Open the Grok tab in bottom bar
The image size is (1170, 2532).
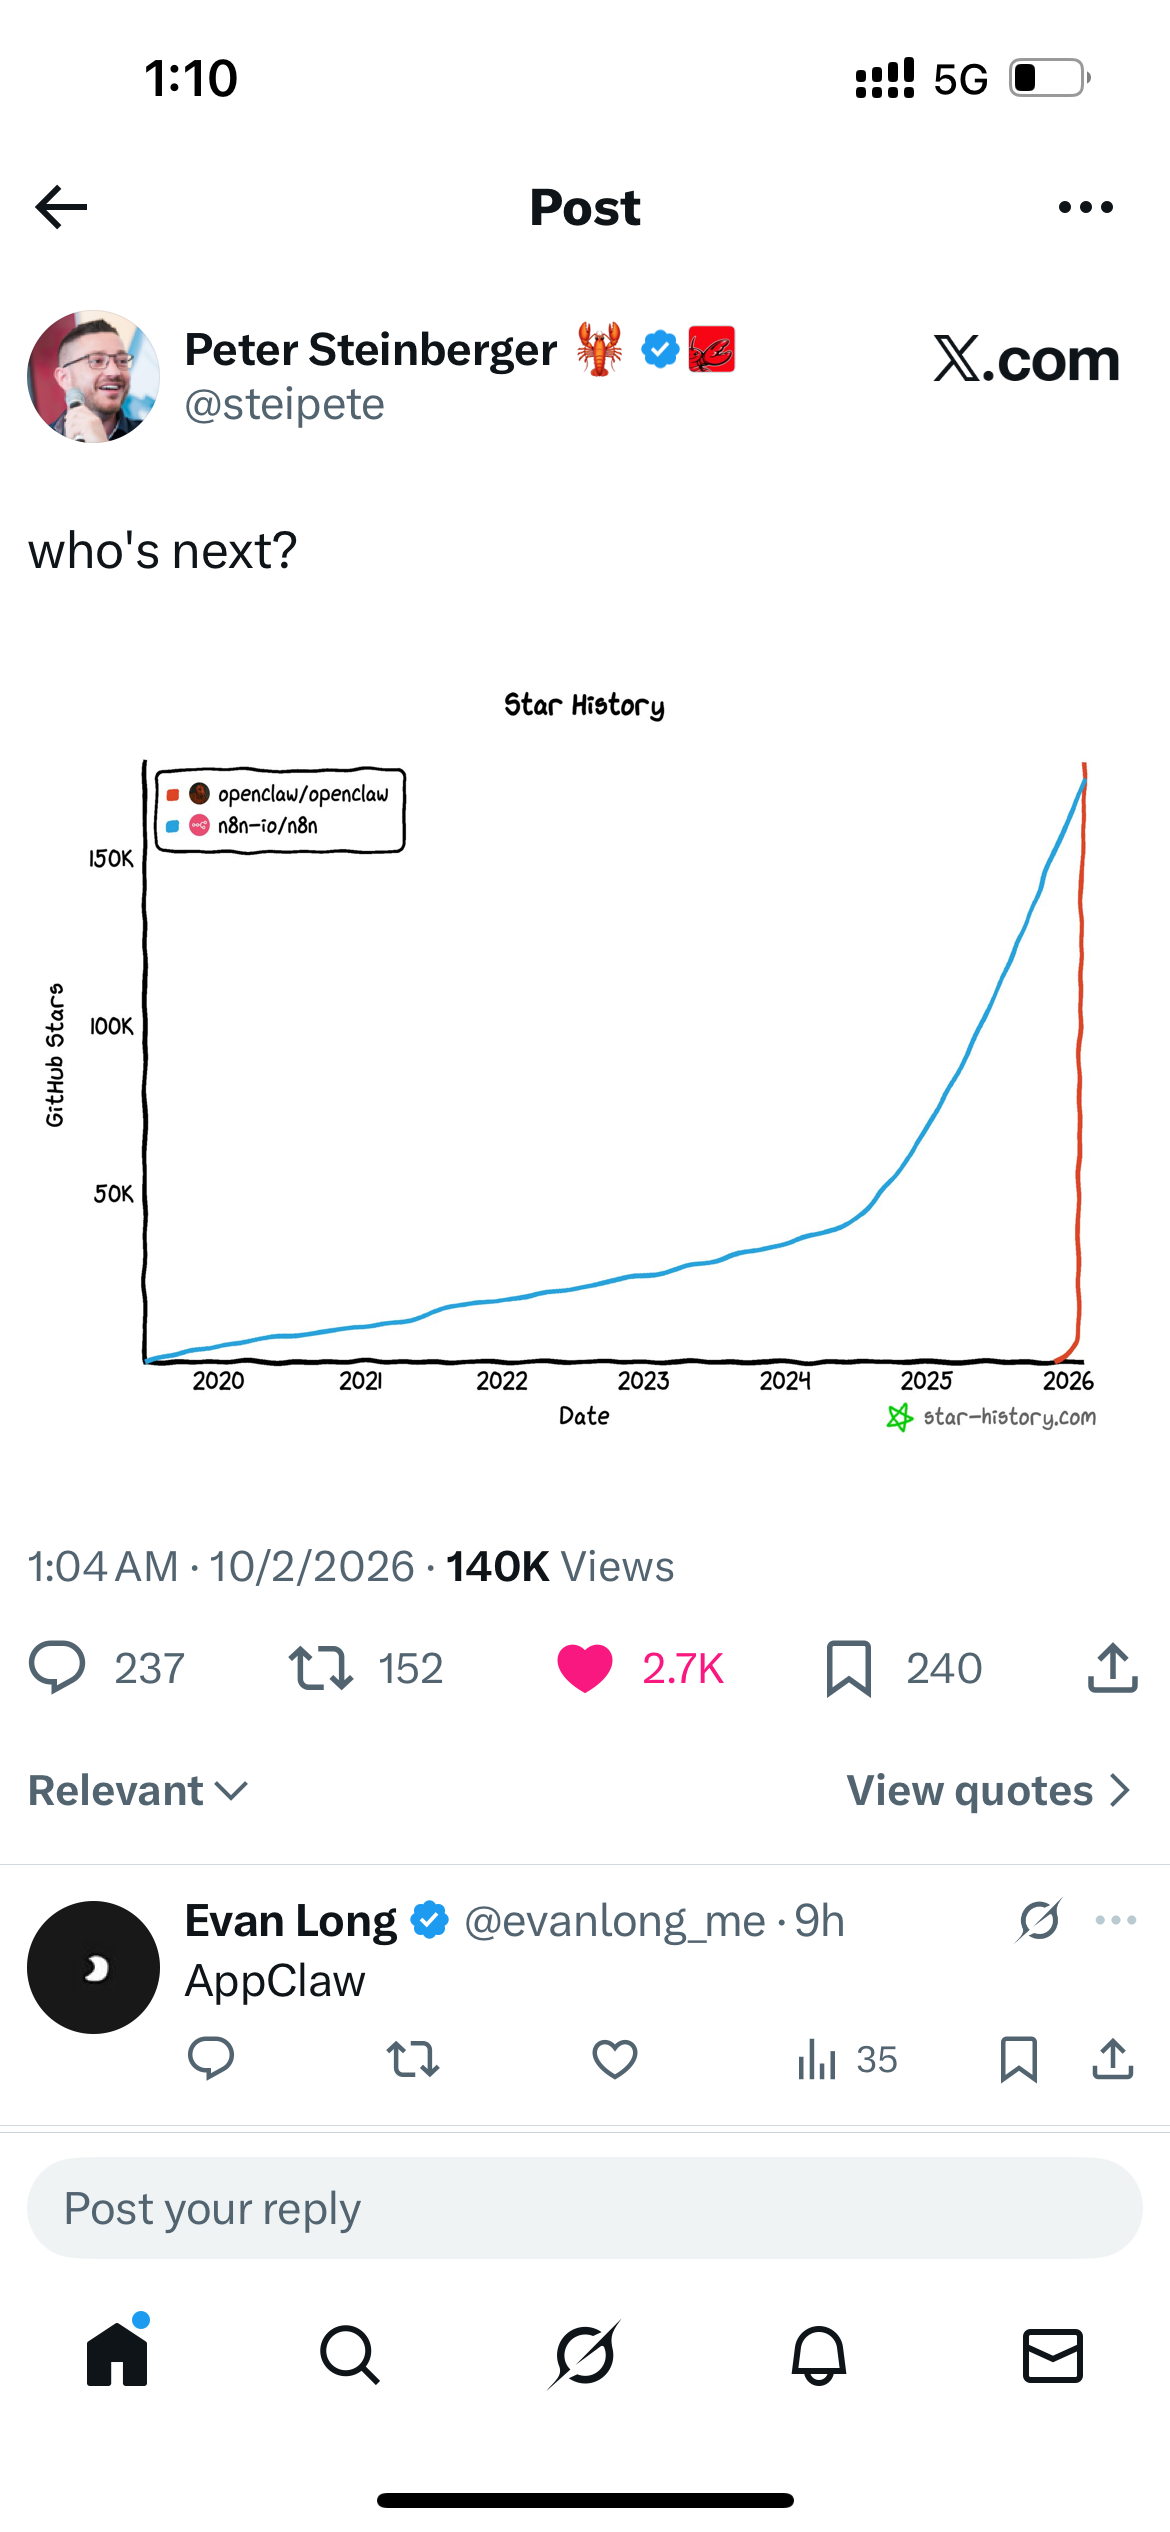pyautogui.click(x=585, y=2355)
